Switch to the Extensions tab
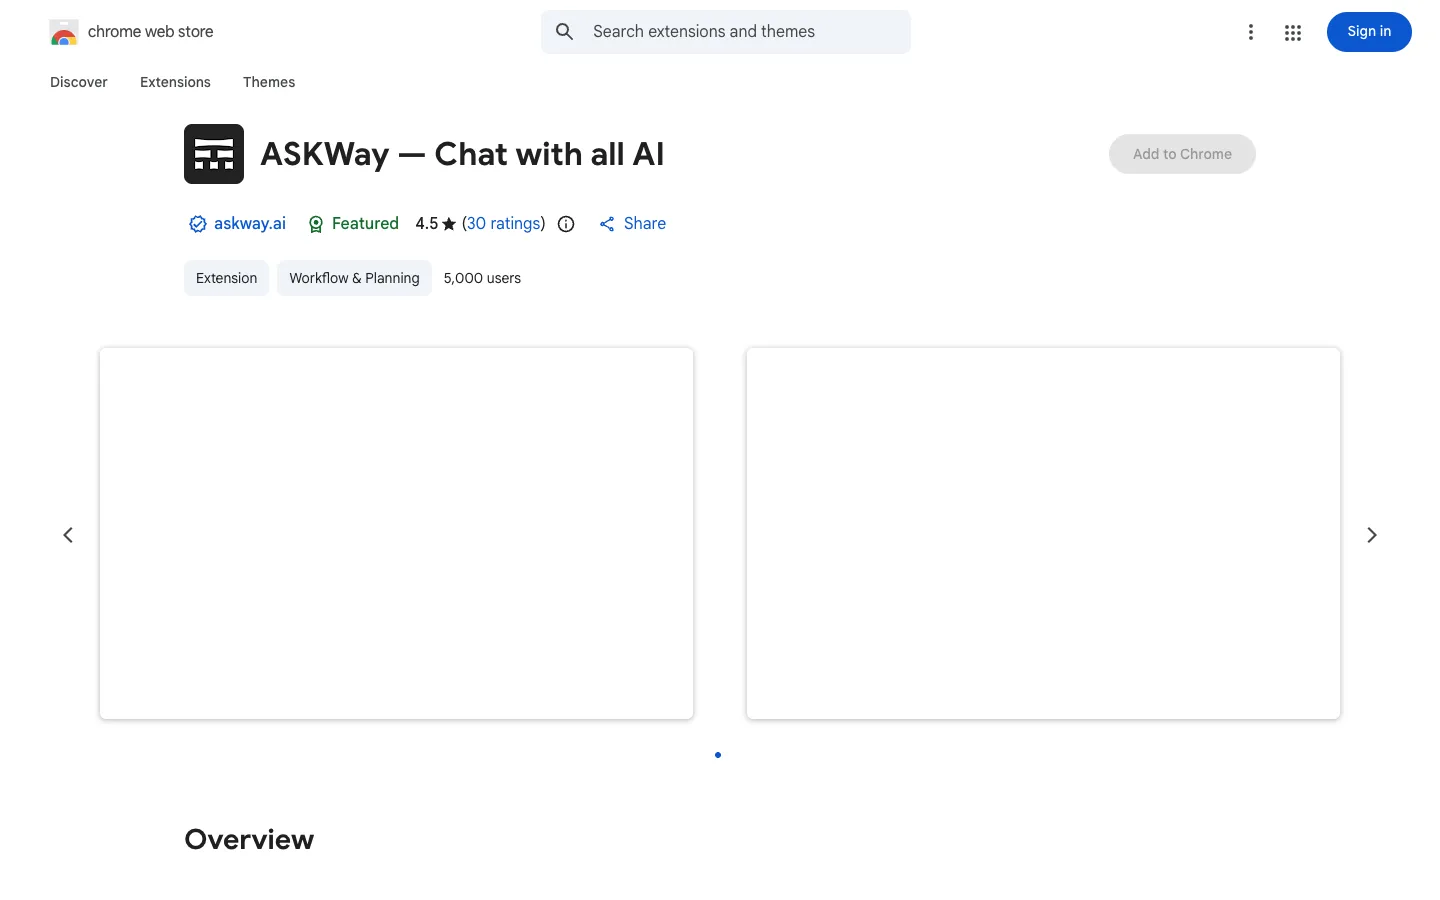This screenshot has width=1440, height=900. coord(175,82)
